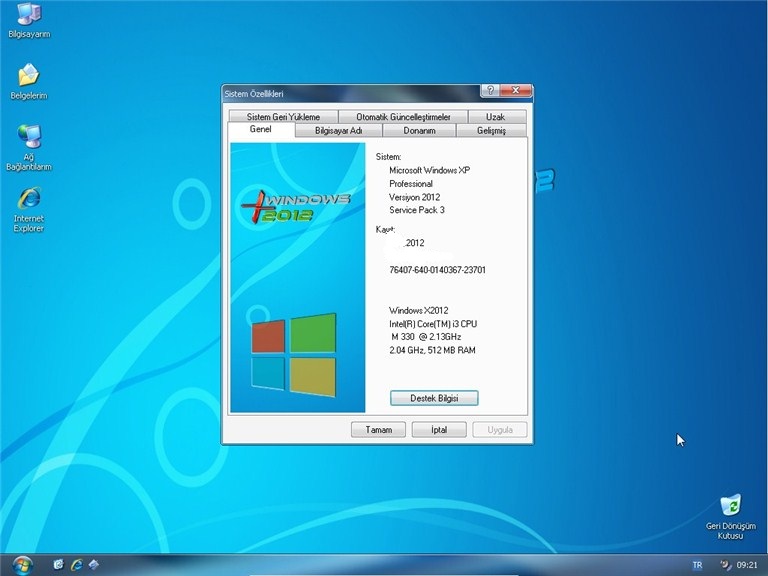Click Microsoft Windows XP text
The image size is (768, 576).
[430, 170]
